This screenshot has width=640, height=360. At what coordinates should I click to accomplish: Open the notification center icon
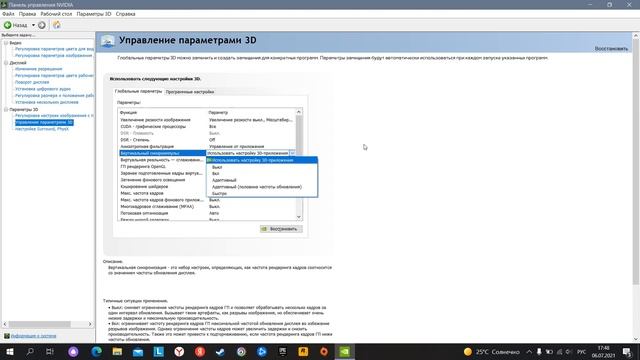627,352
